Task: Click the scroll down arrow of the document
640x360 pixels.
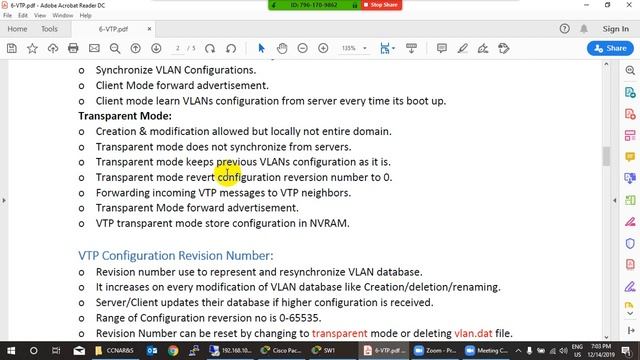Action: coord(606,337)
